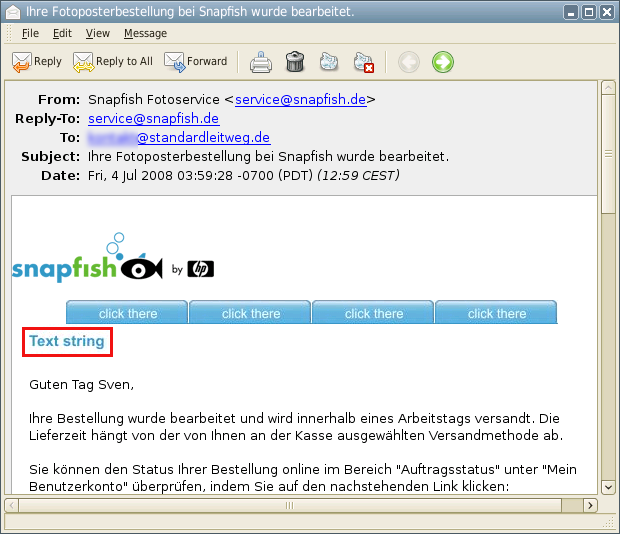
Task: Click the not-junk icon with red X
Action: [x=364, y=62]
